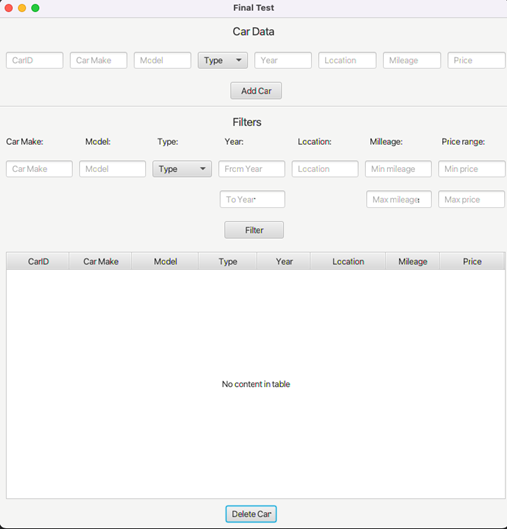
Task: Click the Max mileage filter field
Action: [399, 199]
